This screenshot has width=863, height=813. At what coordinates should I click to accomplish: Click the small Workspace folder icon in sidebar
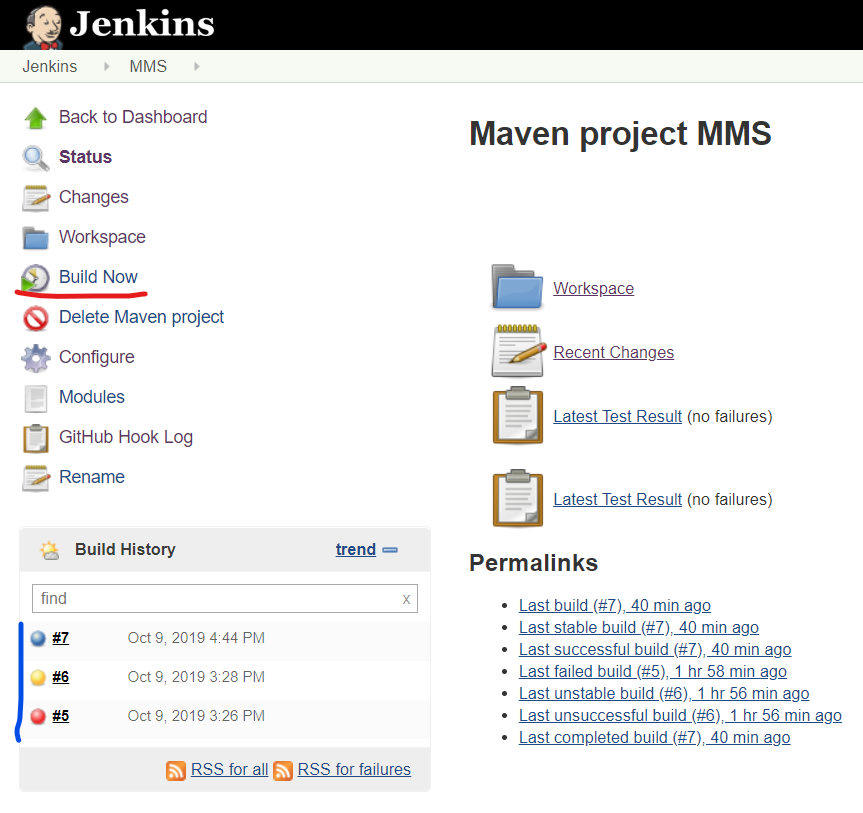36,238
